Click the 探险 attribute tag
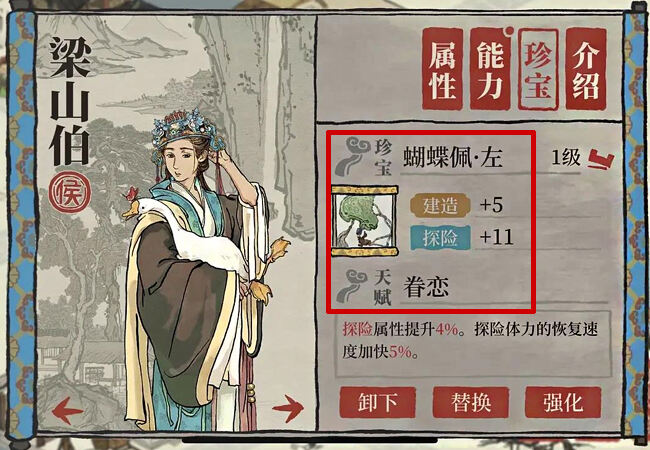Screen dimensions: 650x450 coord(440,238)
